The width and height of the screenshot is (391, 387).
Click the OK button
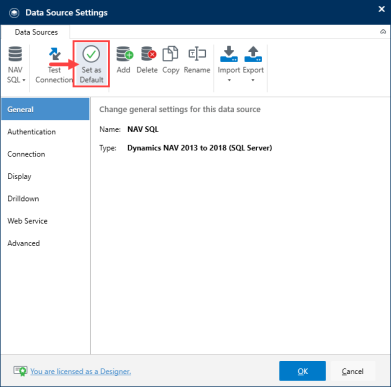pyautogui.click(x=302, y=371)
